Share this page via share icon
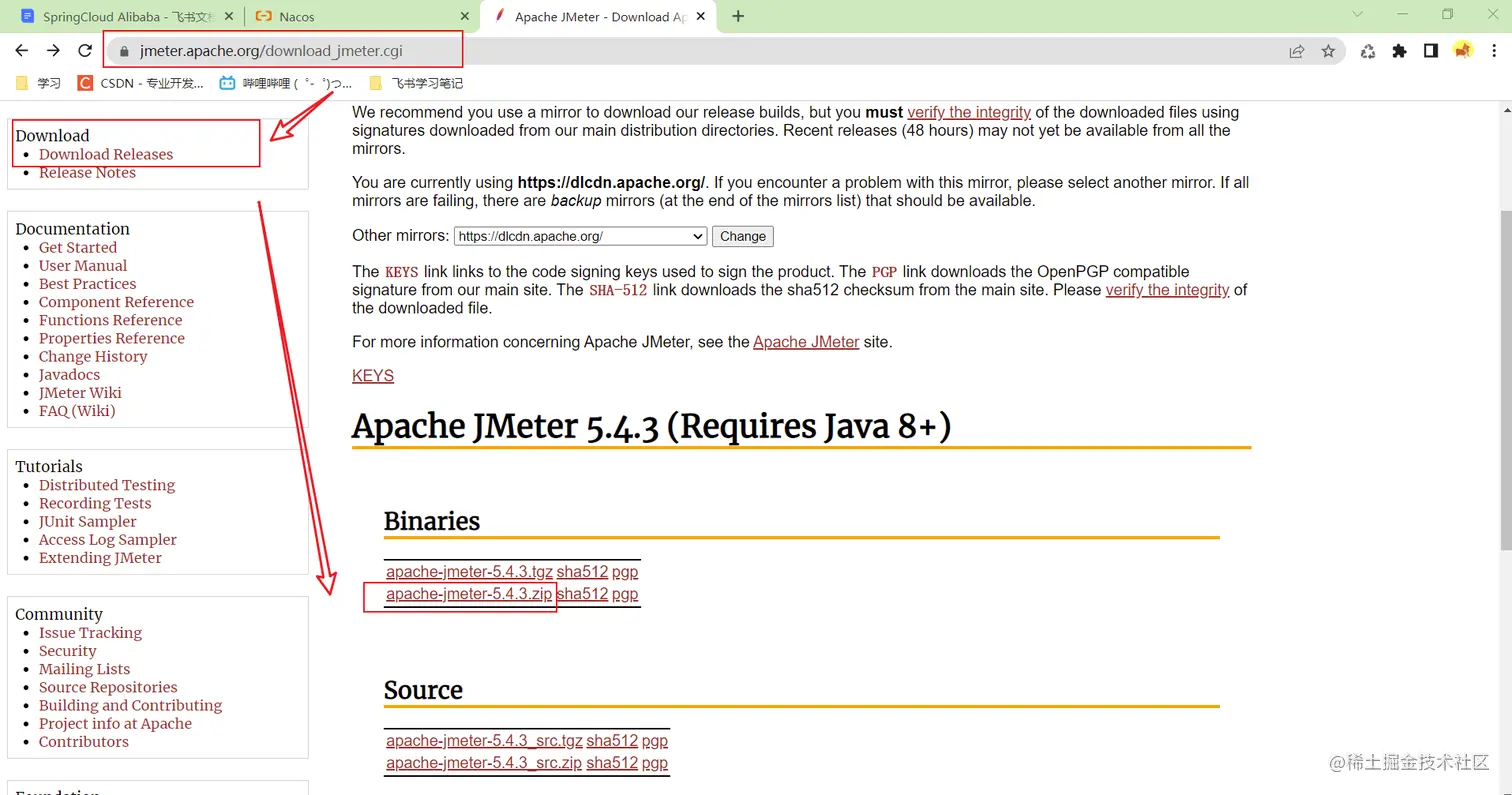The image size is (1512, 795). (x=1297, y=51)
